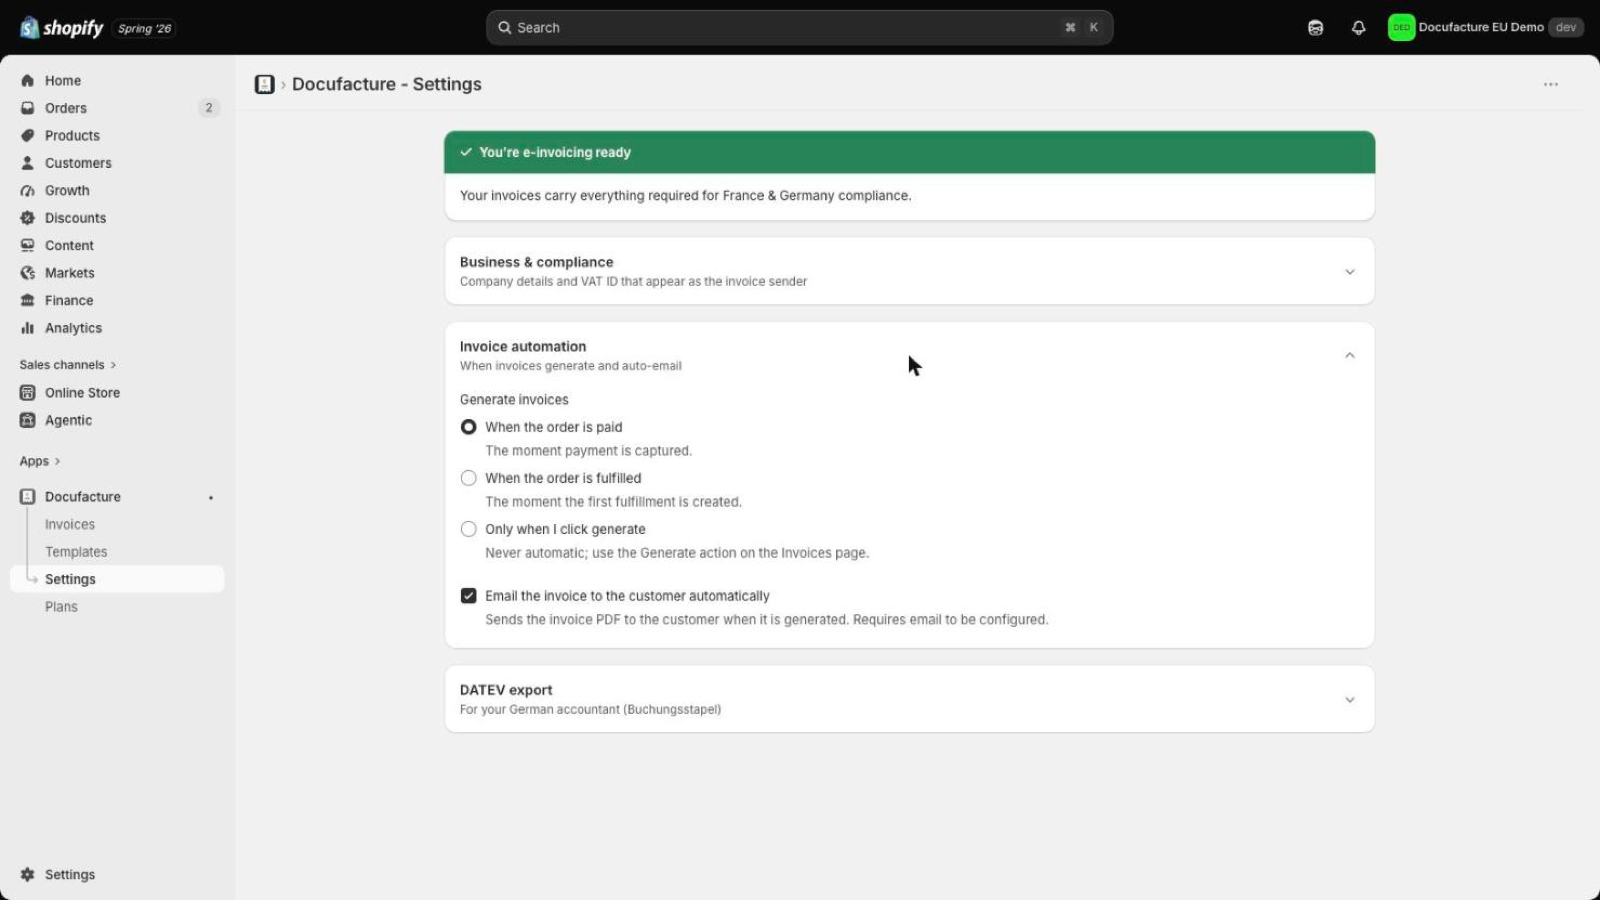Click the green checkmark in the banner

pyautogui.click(x=466, y=152)
